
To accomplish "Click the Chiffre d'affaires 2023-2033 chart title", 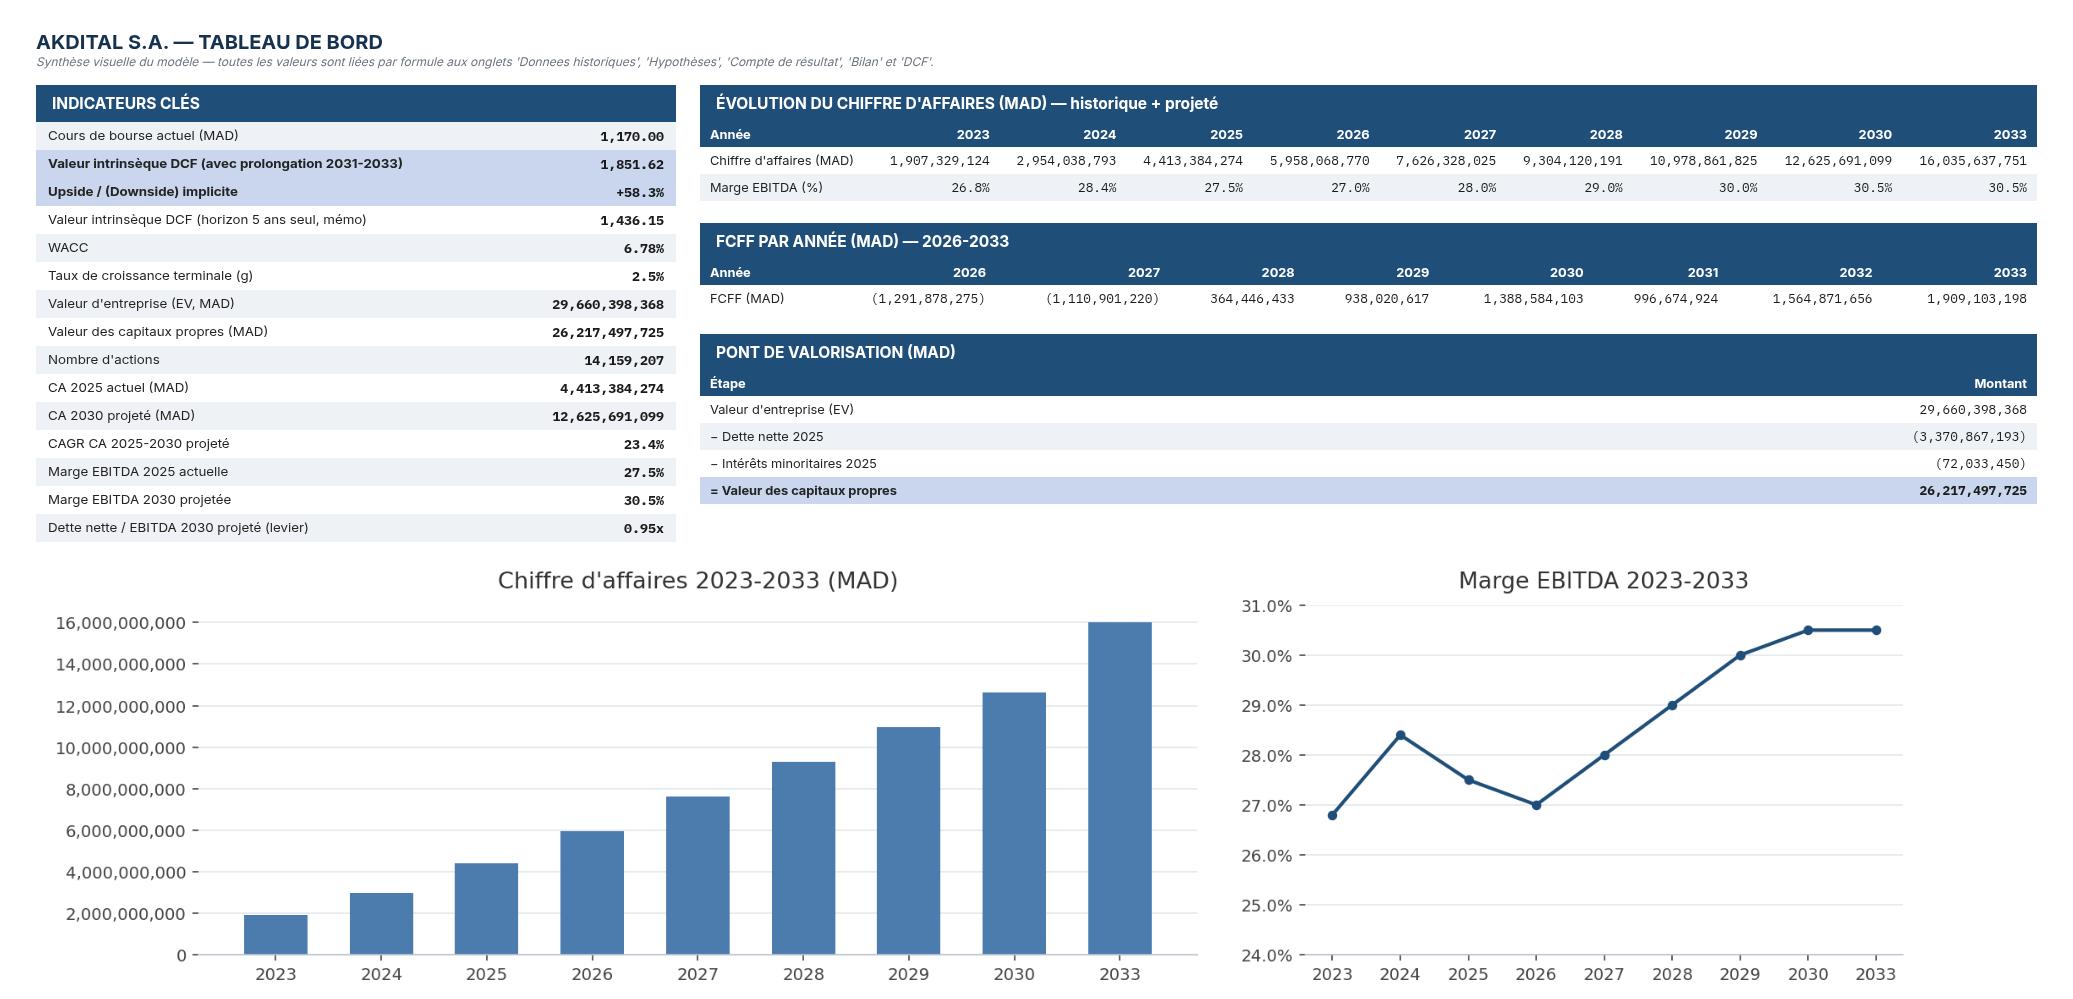I will [697, 581].
